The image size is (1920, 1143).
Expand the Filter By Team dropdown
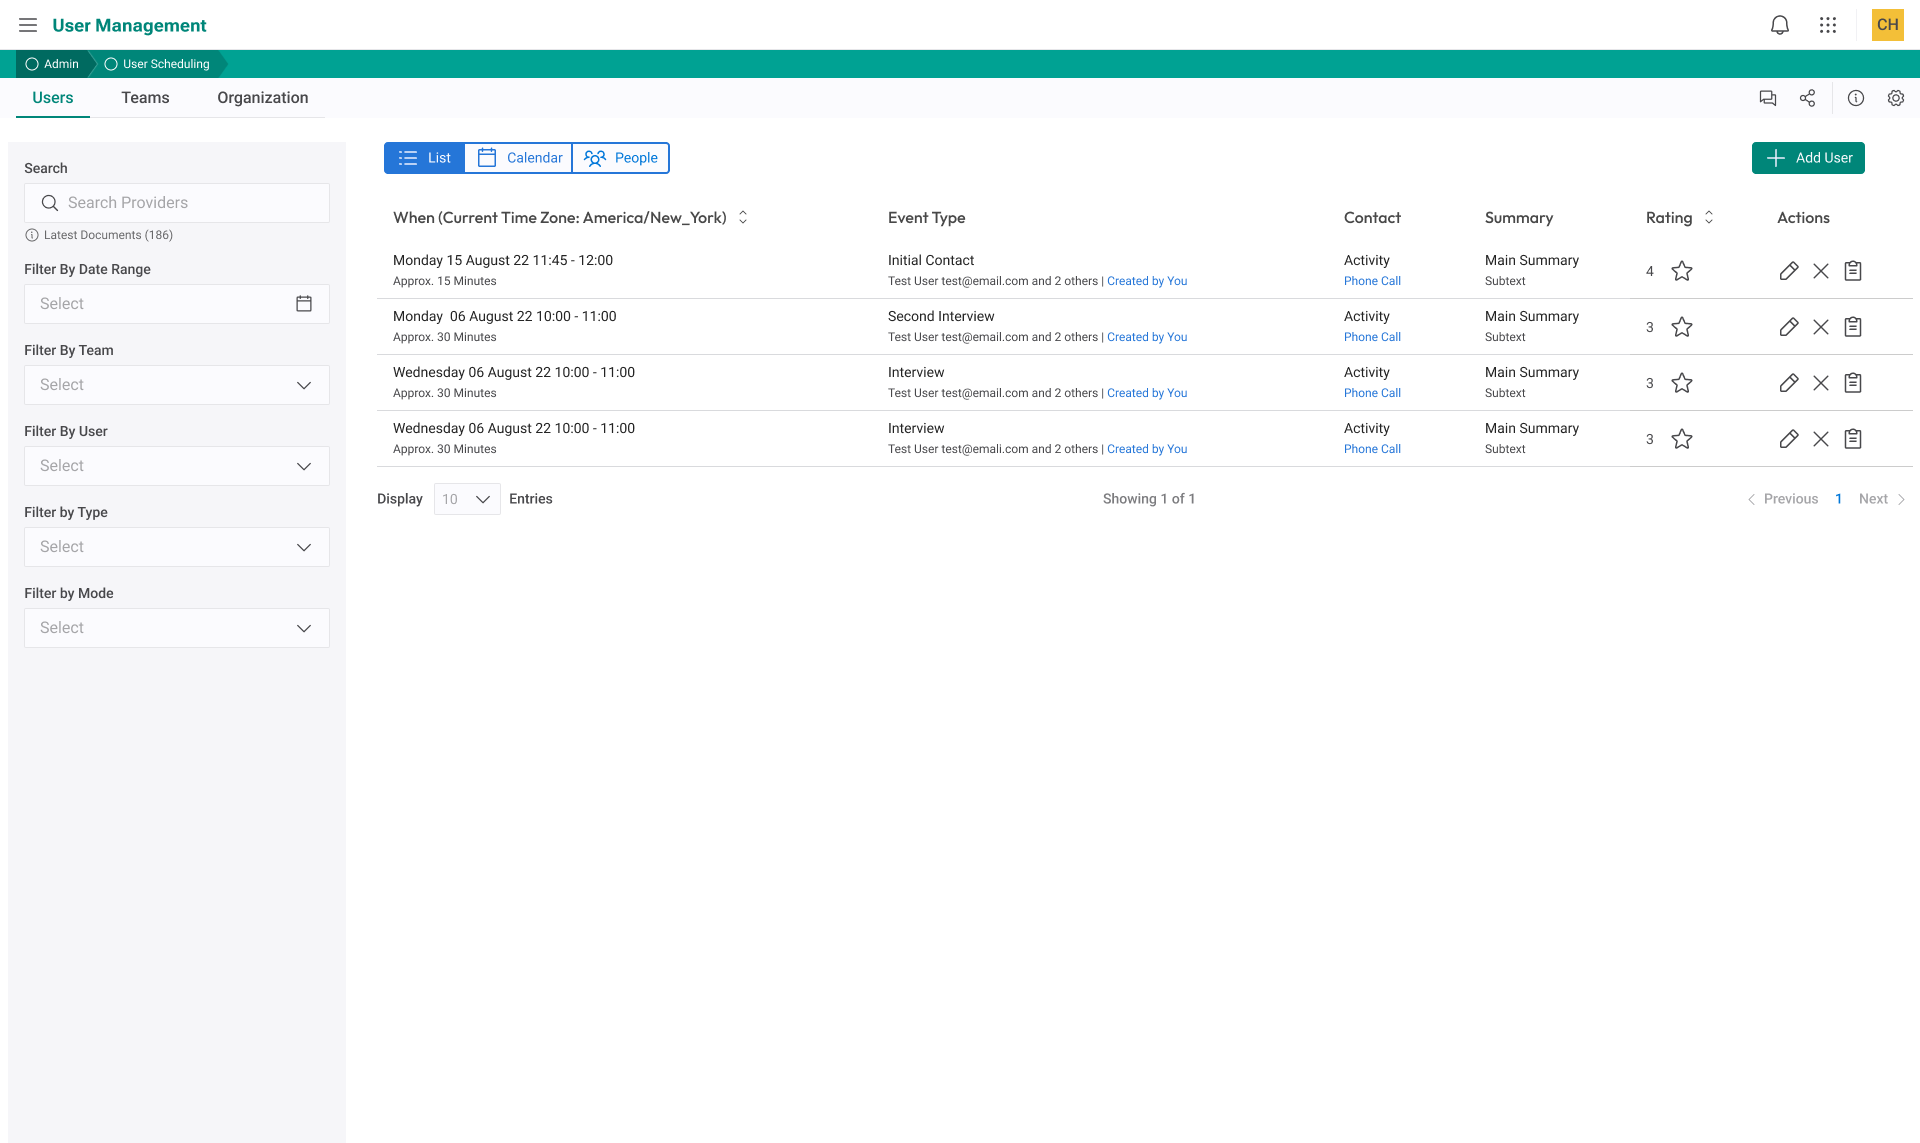click(x=177, y=385)
